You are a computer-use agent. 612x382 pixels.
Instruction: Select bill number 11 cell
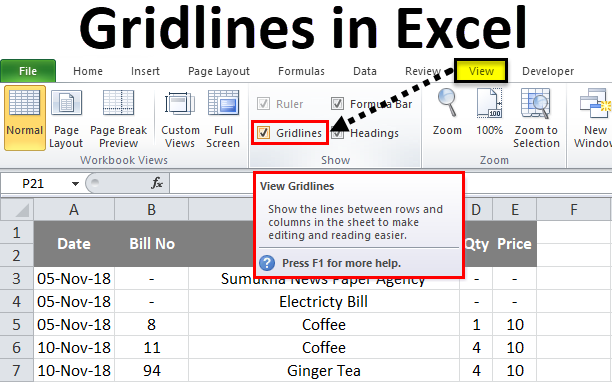click(x=151, y=348)
